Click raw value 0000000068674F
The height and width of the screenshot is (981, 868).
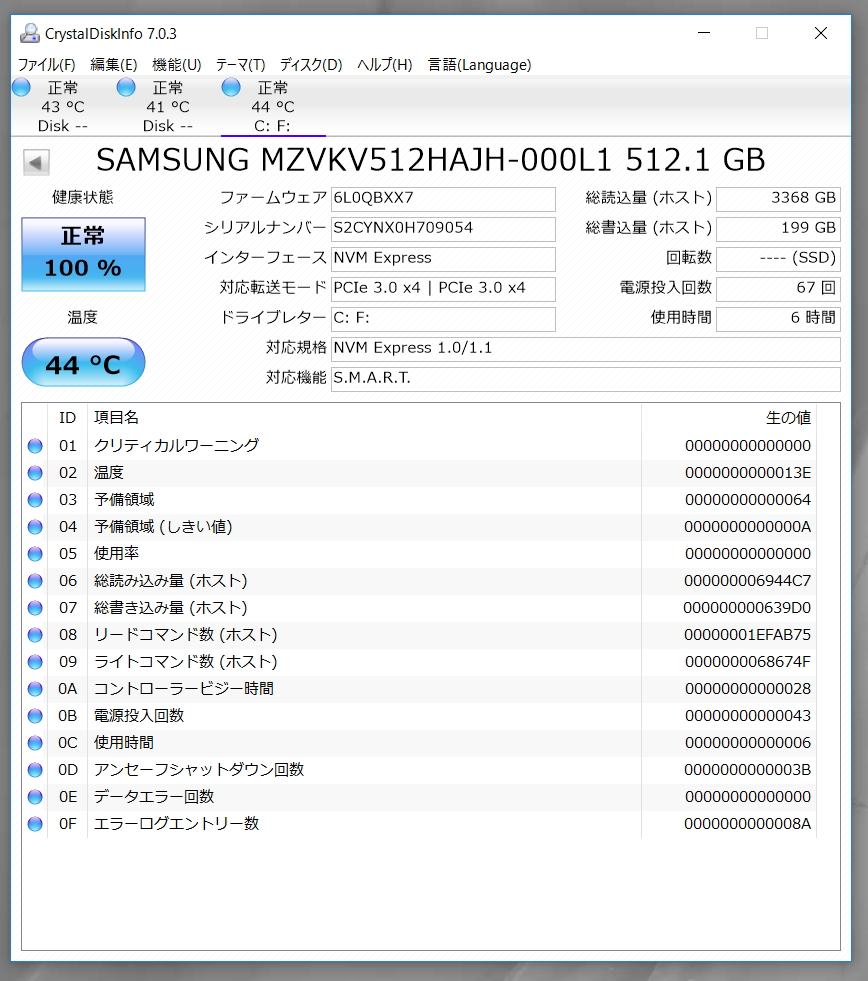click(748, 662)
